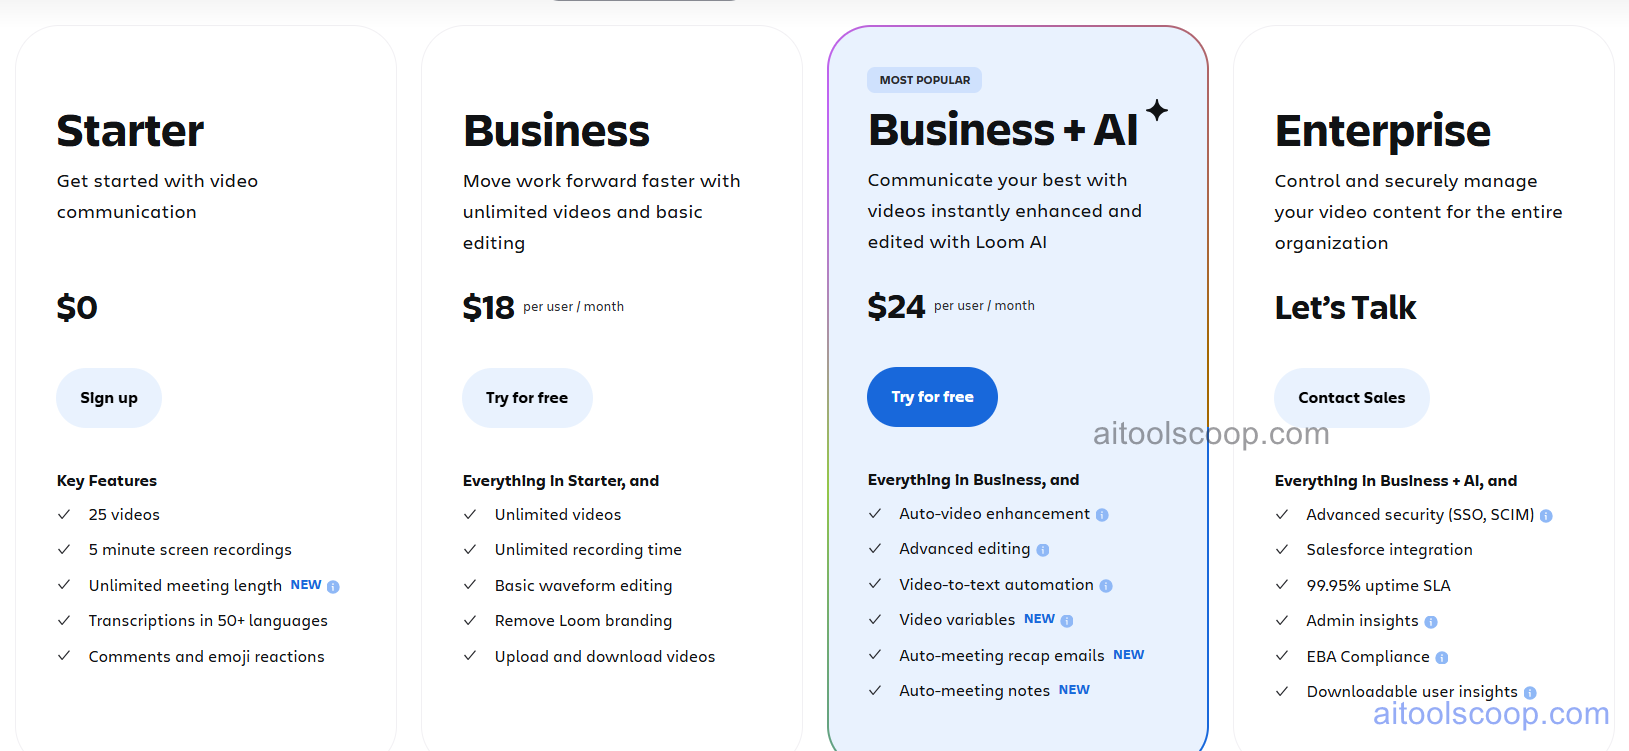This screenshot has width=1629, height=751.
Task: Select the Starter plan heading
Action: pos(130,131)
